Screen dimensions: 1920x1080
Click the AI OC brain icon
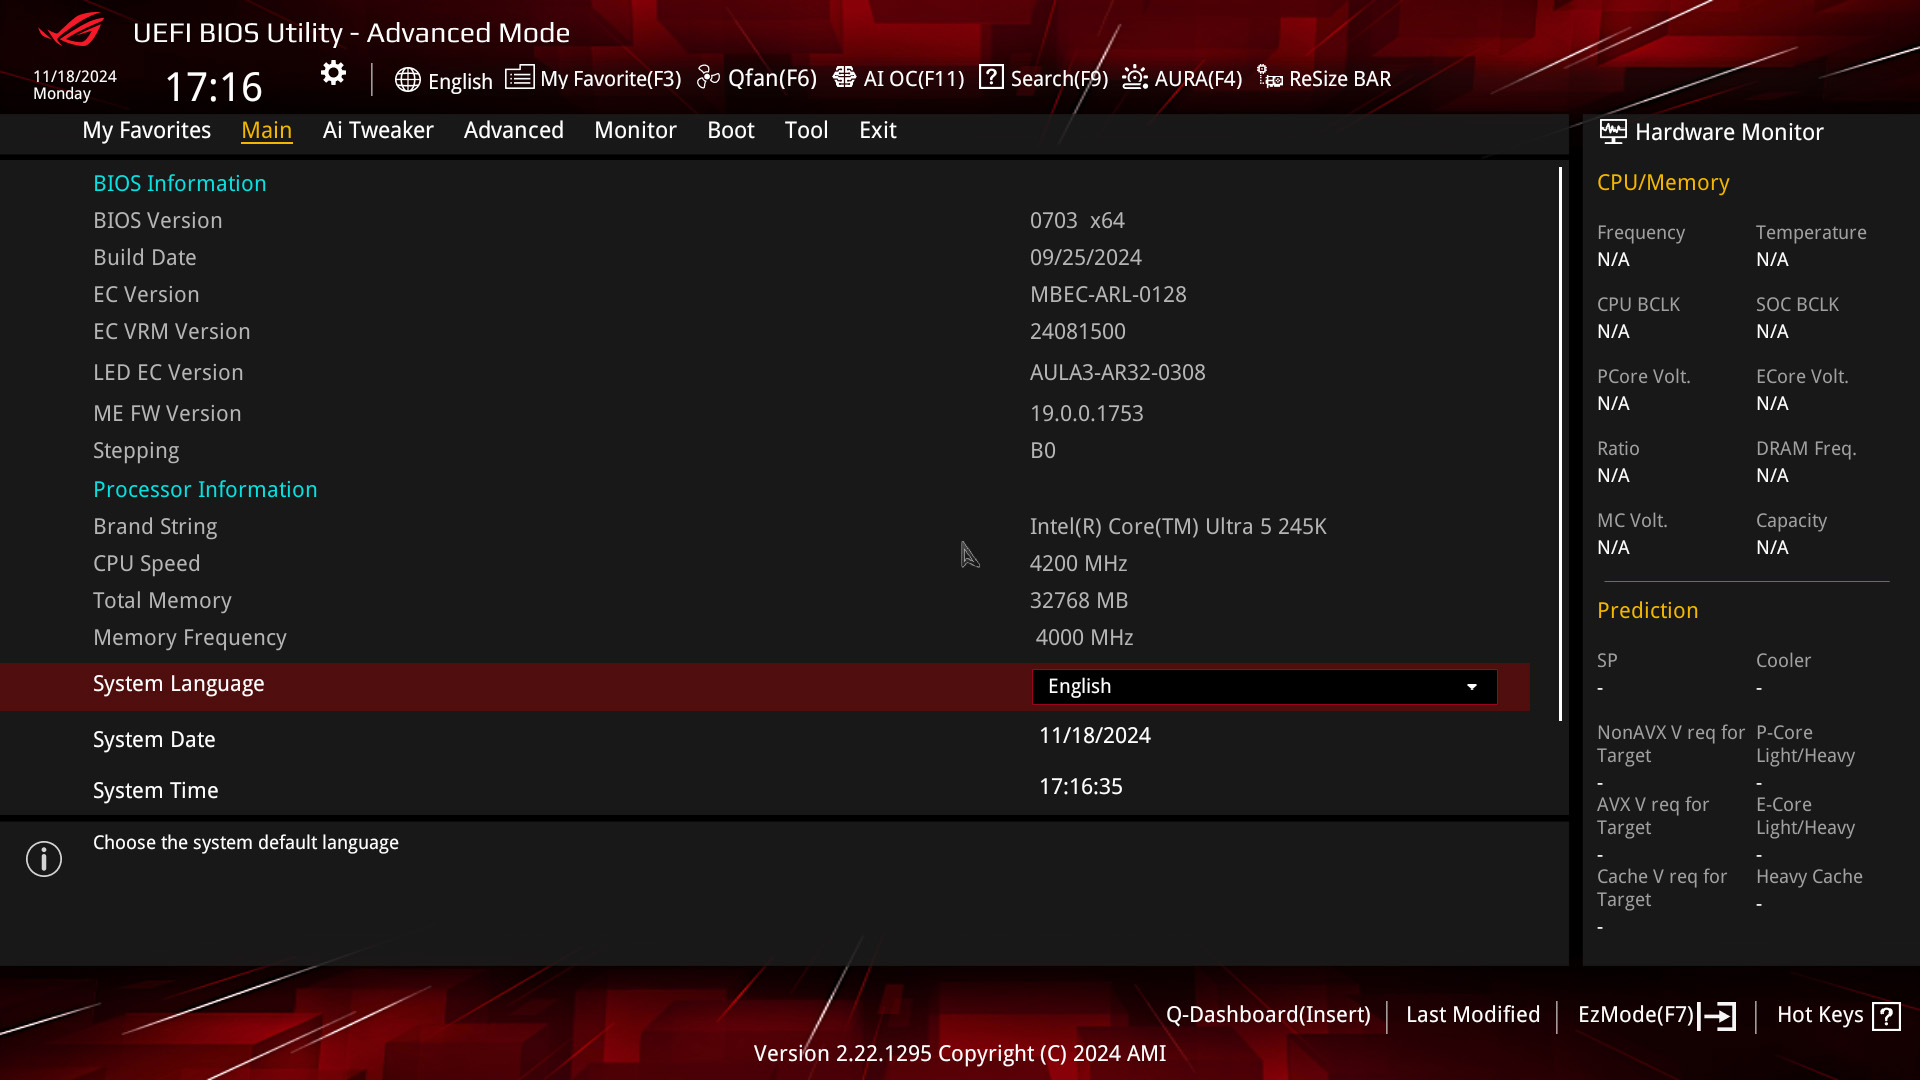click(844, 77)
